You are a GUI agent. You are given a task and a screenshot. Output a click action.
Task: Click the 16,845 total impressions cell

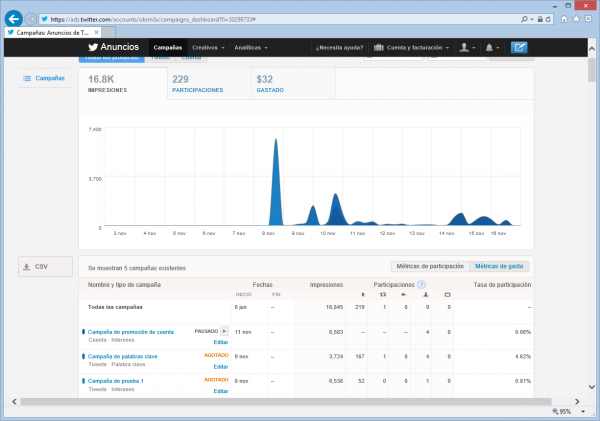[x=334, y=307]
